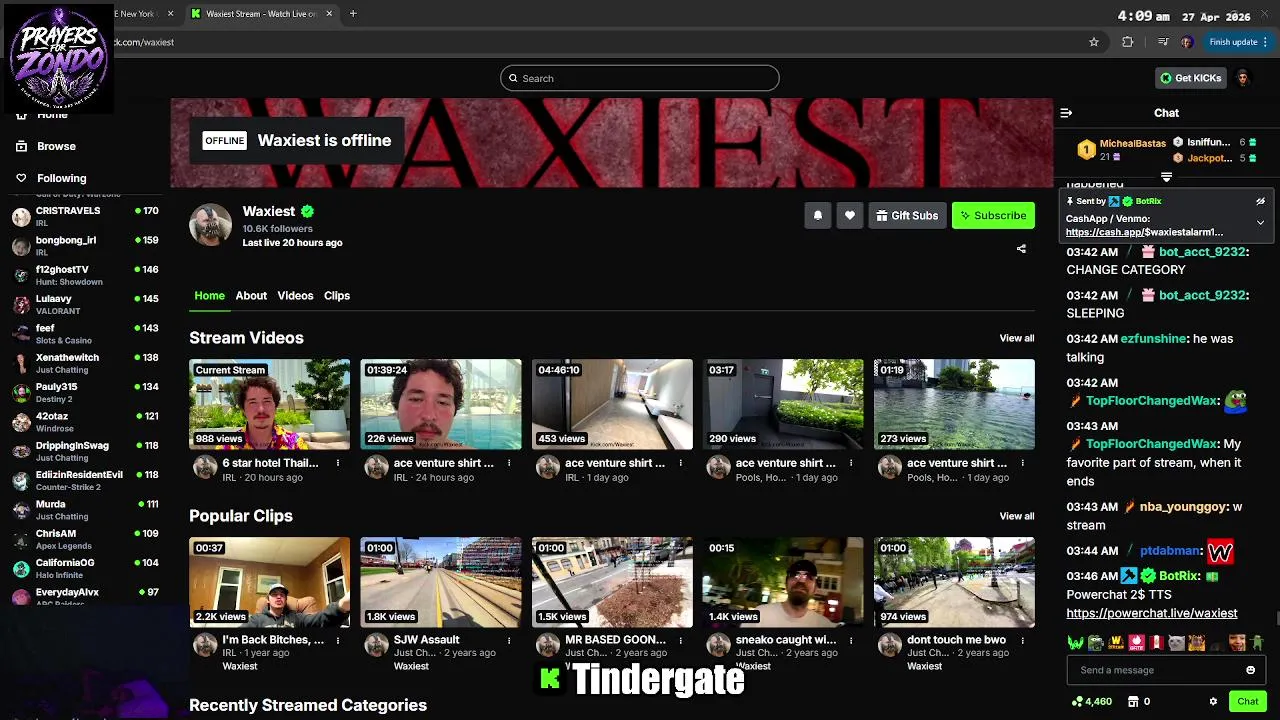Open the Videos tab
This screenshot has width=1280, height=720.
pyautogui.click(x=295, y=296)
